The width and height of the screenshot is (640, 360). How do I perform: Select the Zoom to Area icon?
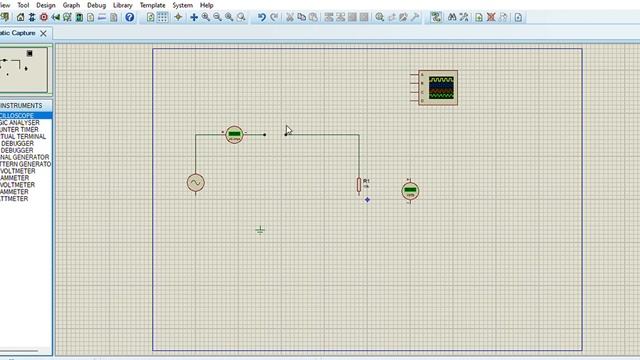(241, 17)
